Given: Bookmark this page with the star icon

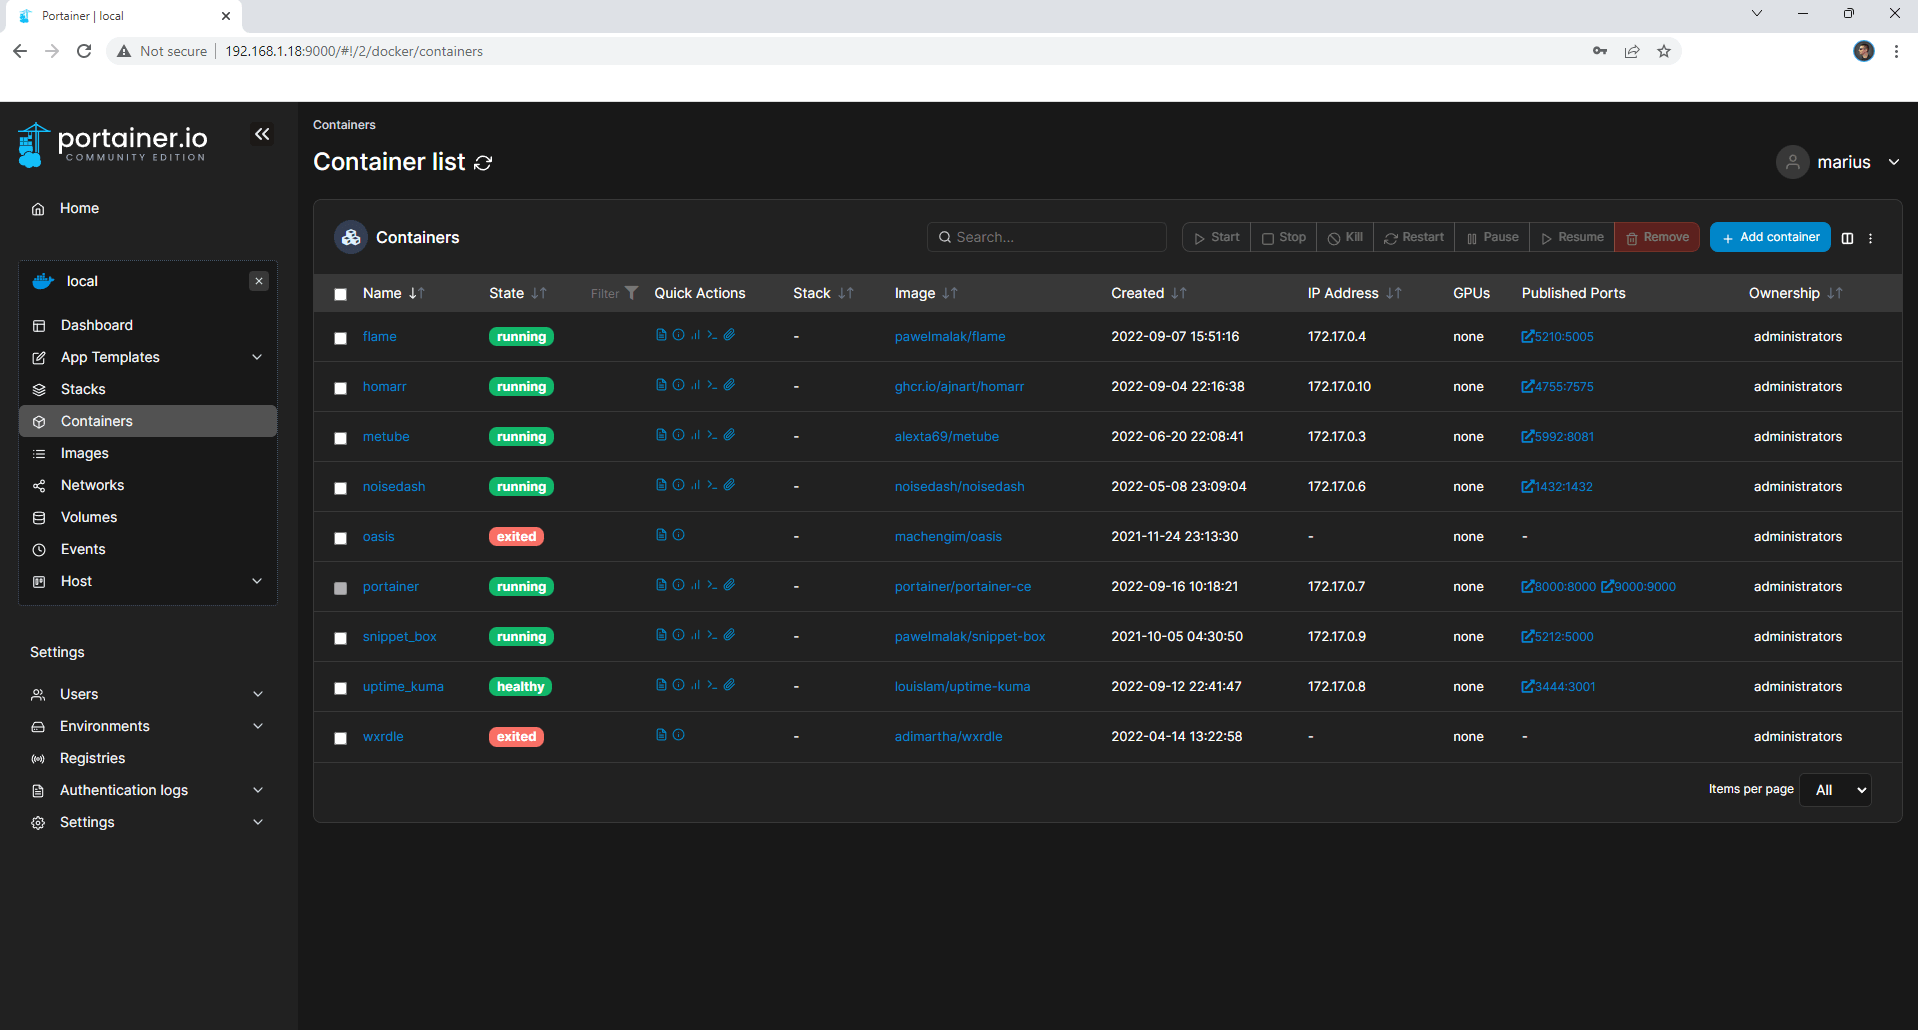Looking at the screenshot, I should pyautogui.click(x=1664, y=51).
